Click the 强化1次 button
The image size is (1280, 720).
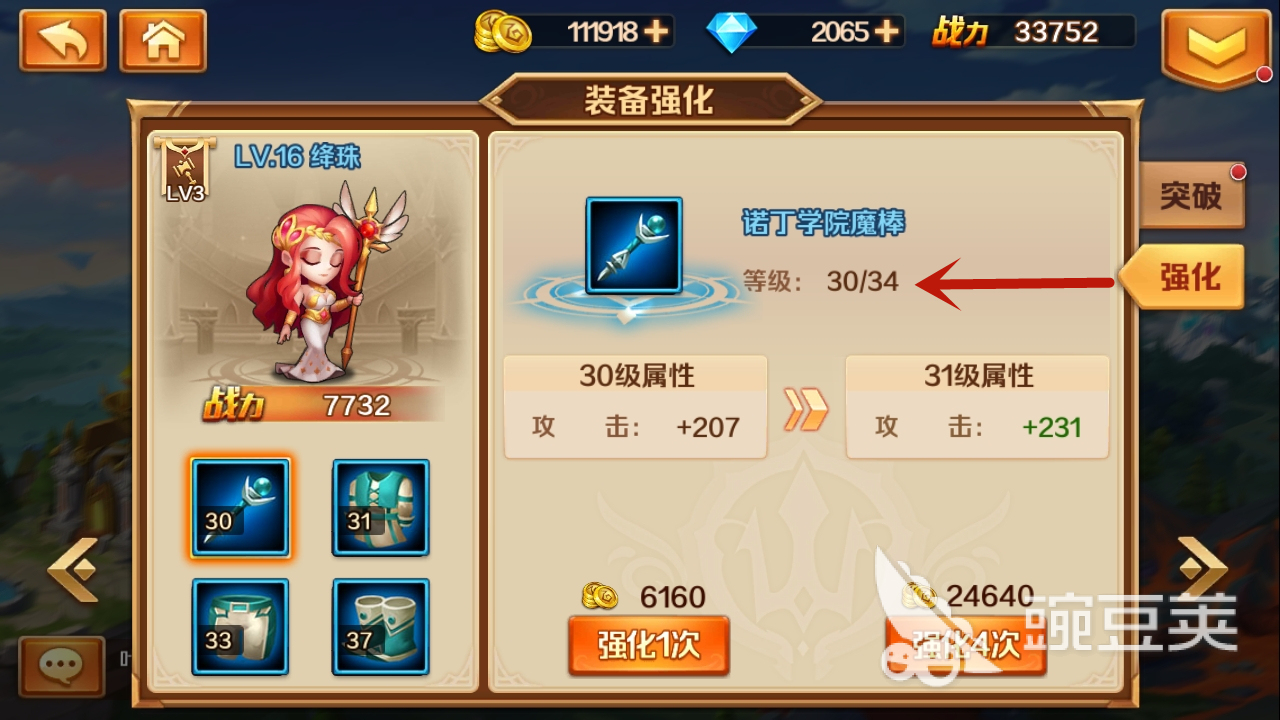point(649,646)
